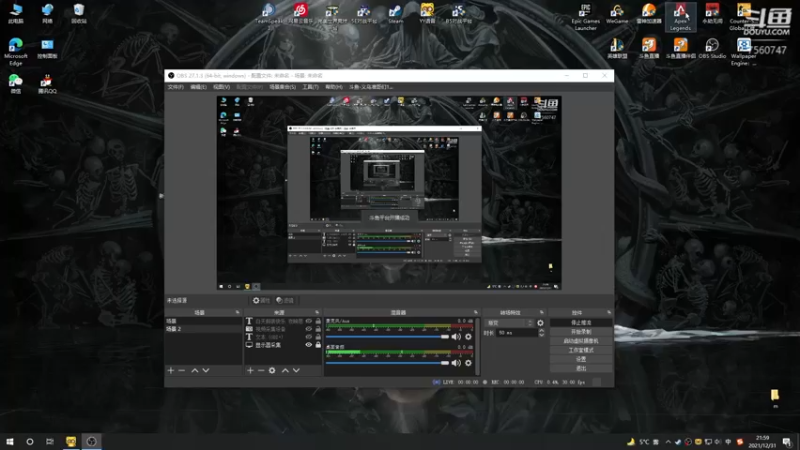Open Task View in the taskbar
Viewport: 800px width, 450px height.
pyautogui.click(x=49, y=441)
